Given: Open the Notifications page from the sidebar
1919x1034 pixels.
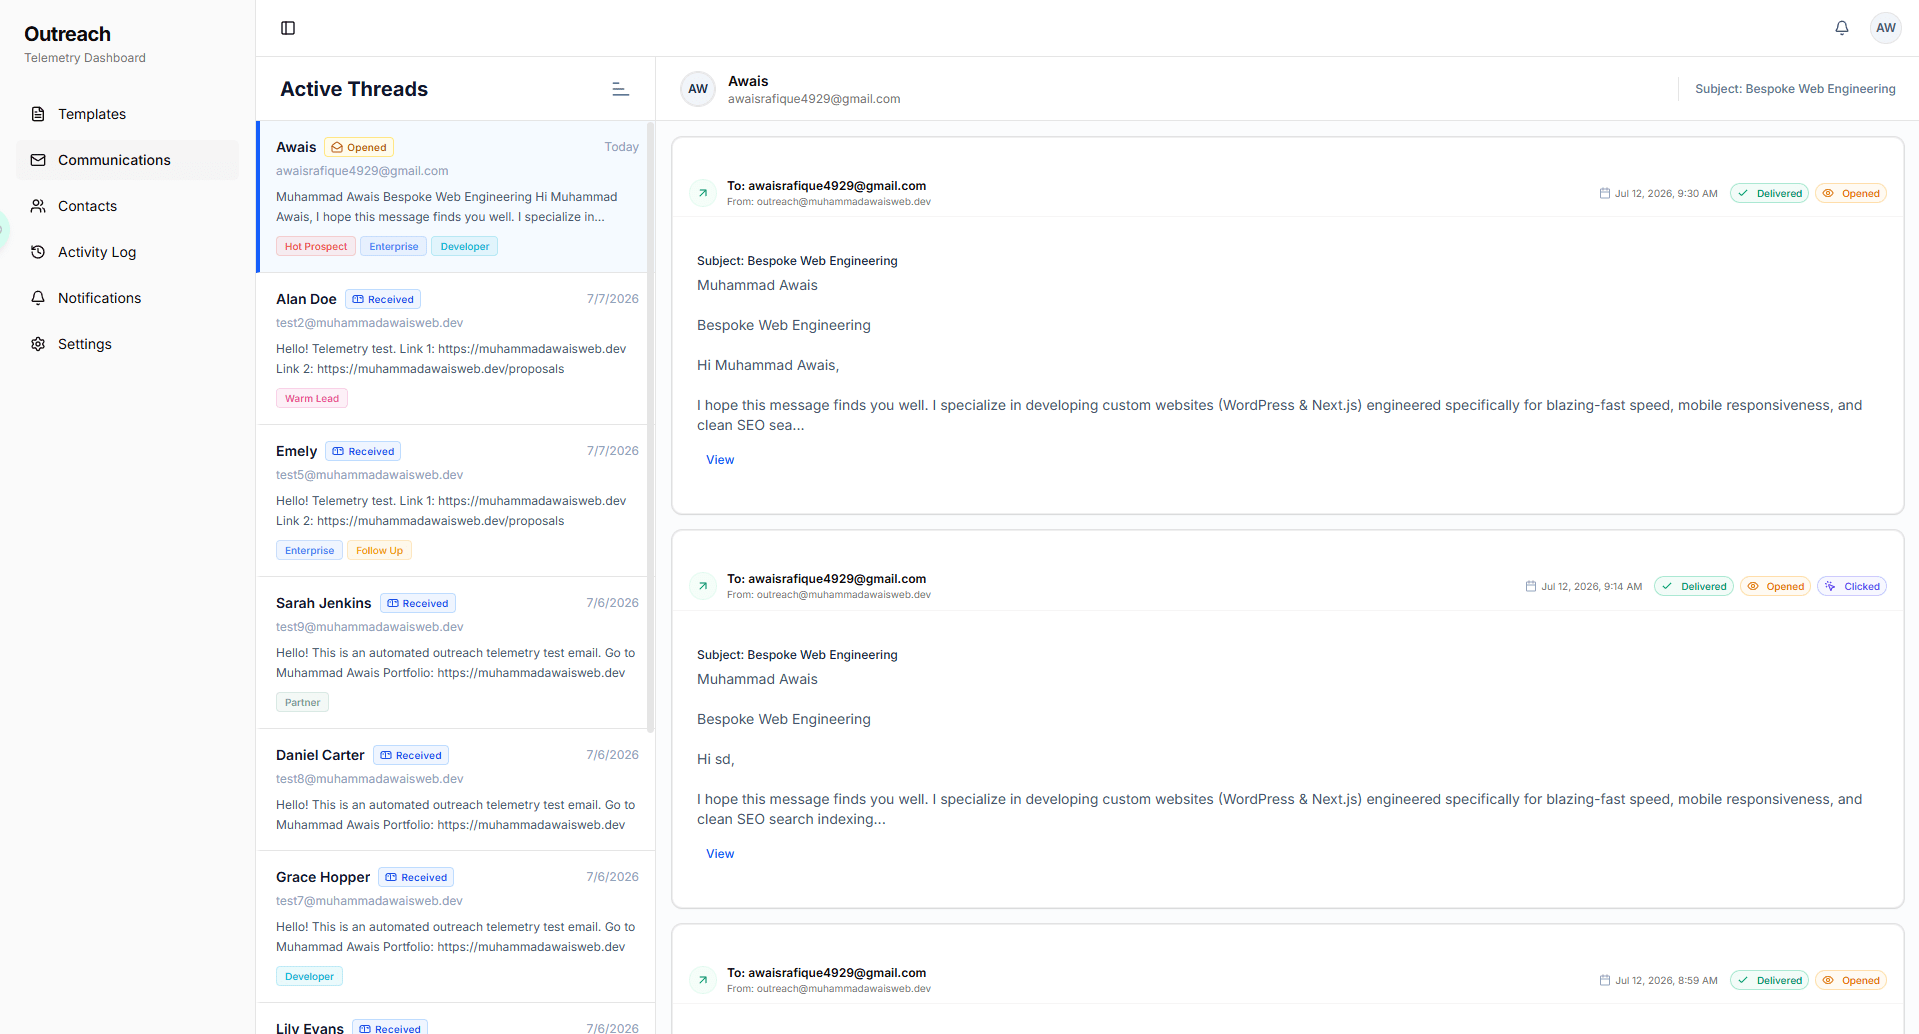Looking at the screenshot, I should pos(127,298).
